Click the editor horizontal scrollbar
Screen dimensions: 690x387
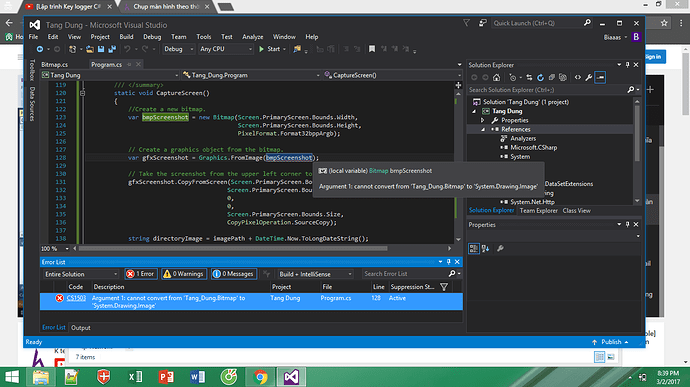coord(233,249)
